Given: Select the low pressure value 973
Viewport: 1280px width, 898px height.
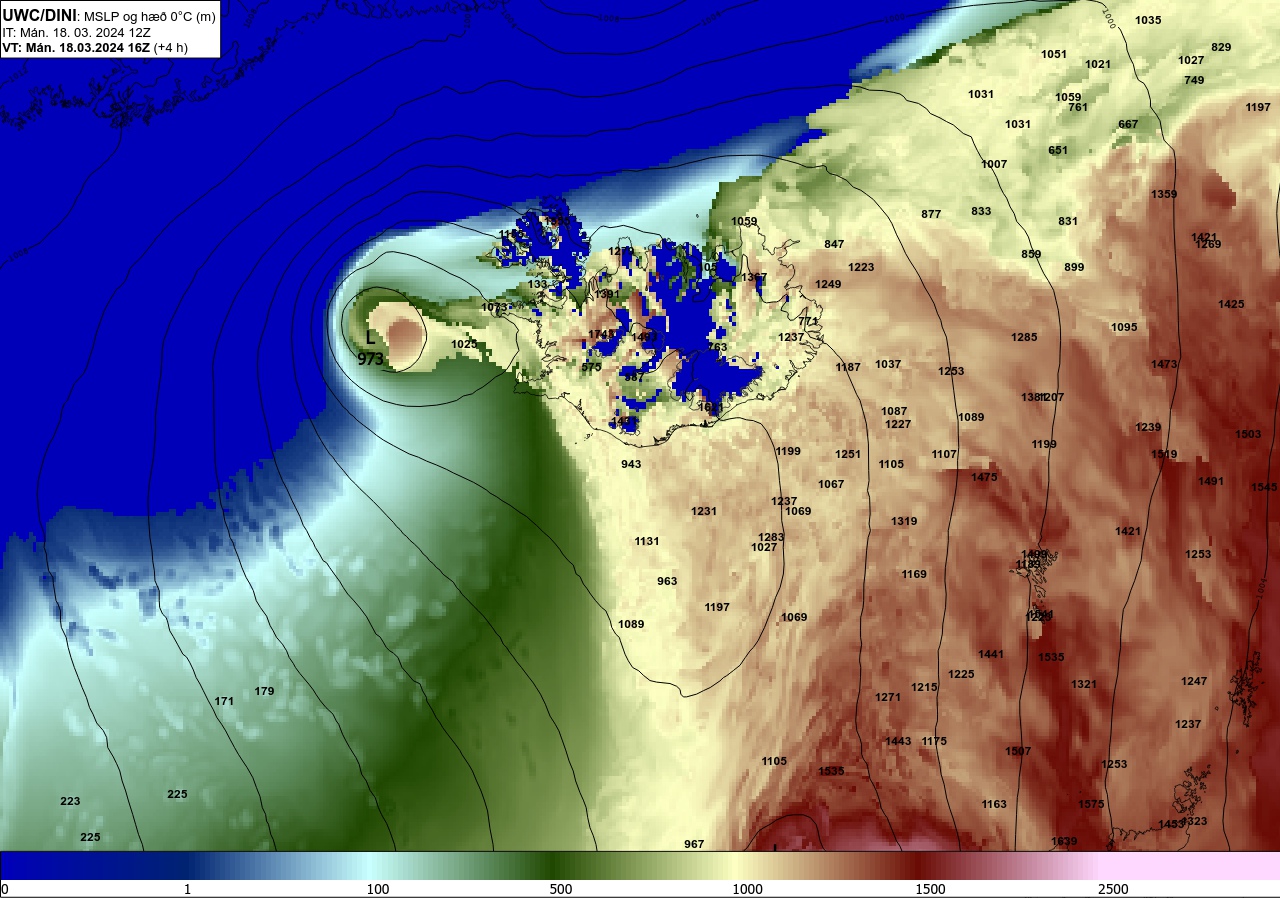Looking at the screenshot, I should pos(370,359).
